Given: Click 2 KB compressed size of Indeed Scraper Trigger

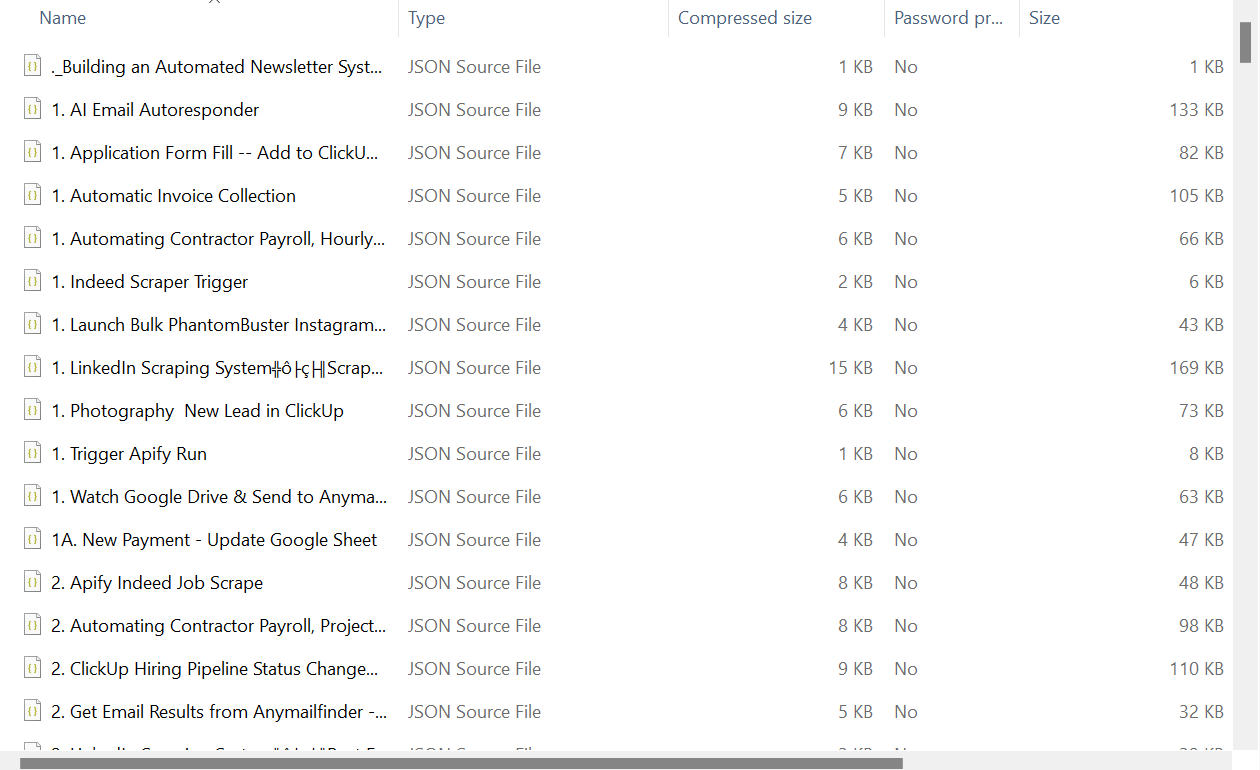Looking at the screenshot, I should 855,282.
